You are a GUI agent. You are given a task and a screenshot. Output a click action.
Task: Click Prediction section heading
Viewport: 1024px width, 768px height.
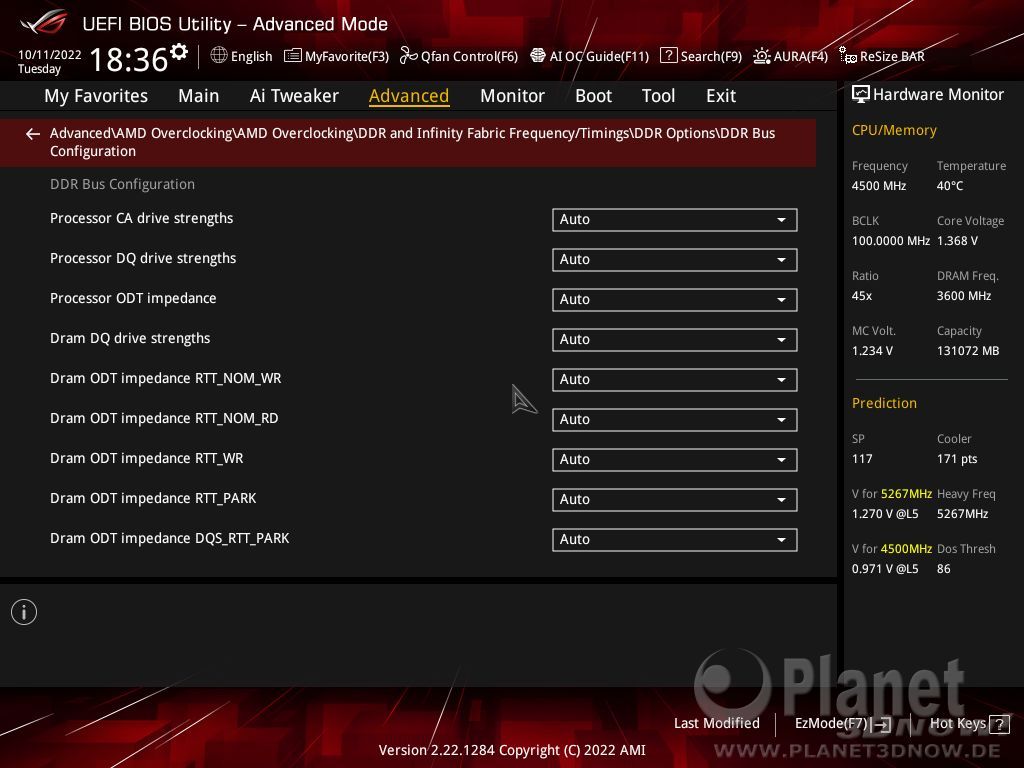(x=884, y=403)
